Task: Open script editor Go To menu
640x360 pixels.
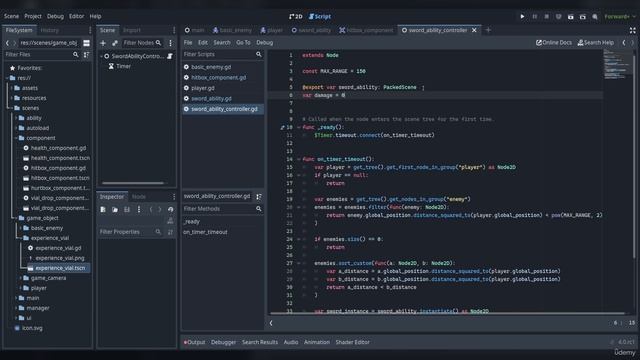Action: pyautogui.click(x=243, y=42)
